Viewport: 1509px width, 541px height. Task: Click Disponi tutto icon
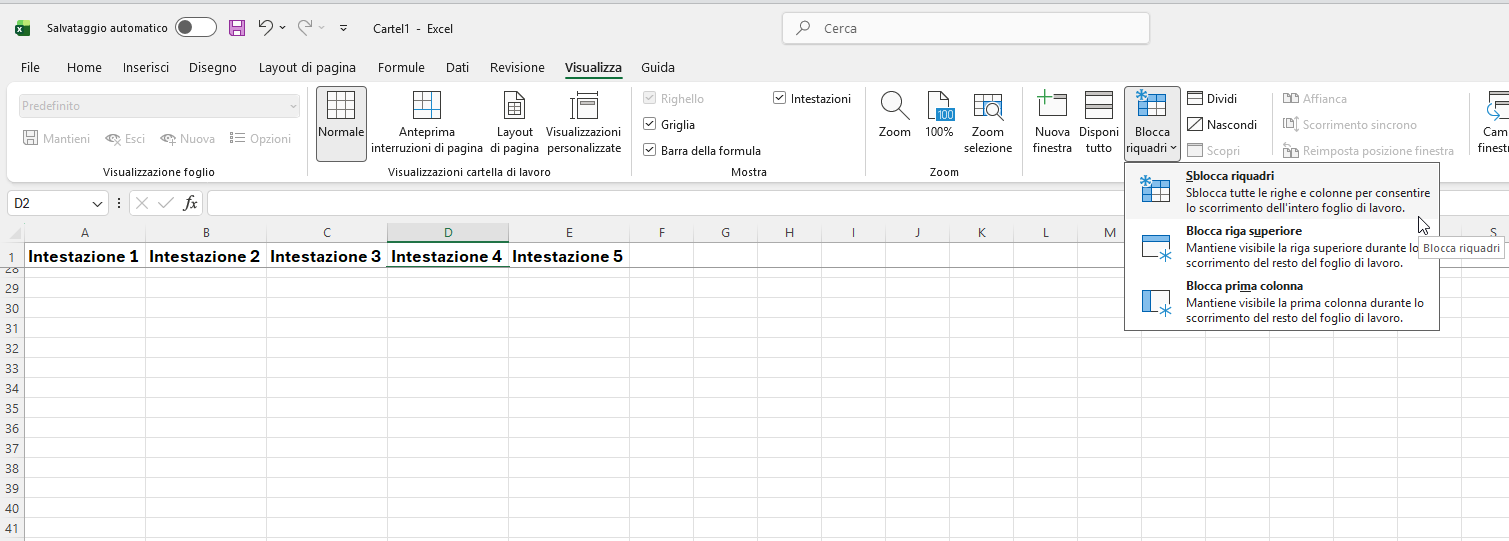1098,107
